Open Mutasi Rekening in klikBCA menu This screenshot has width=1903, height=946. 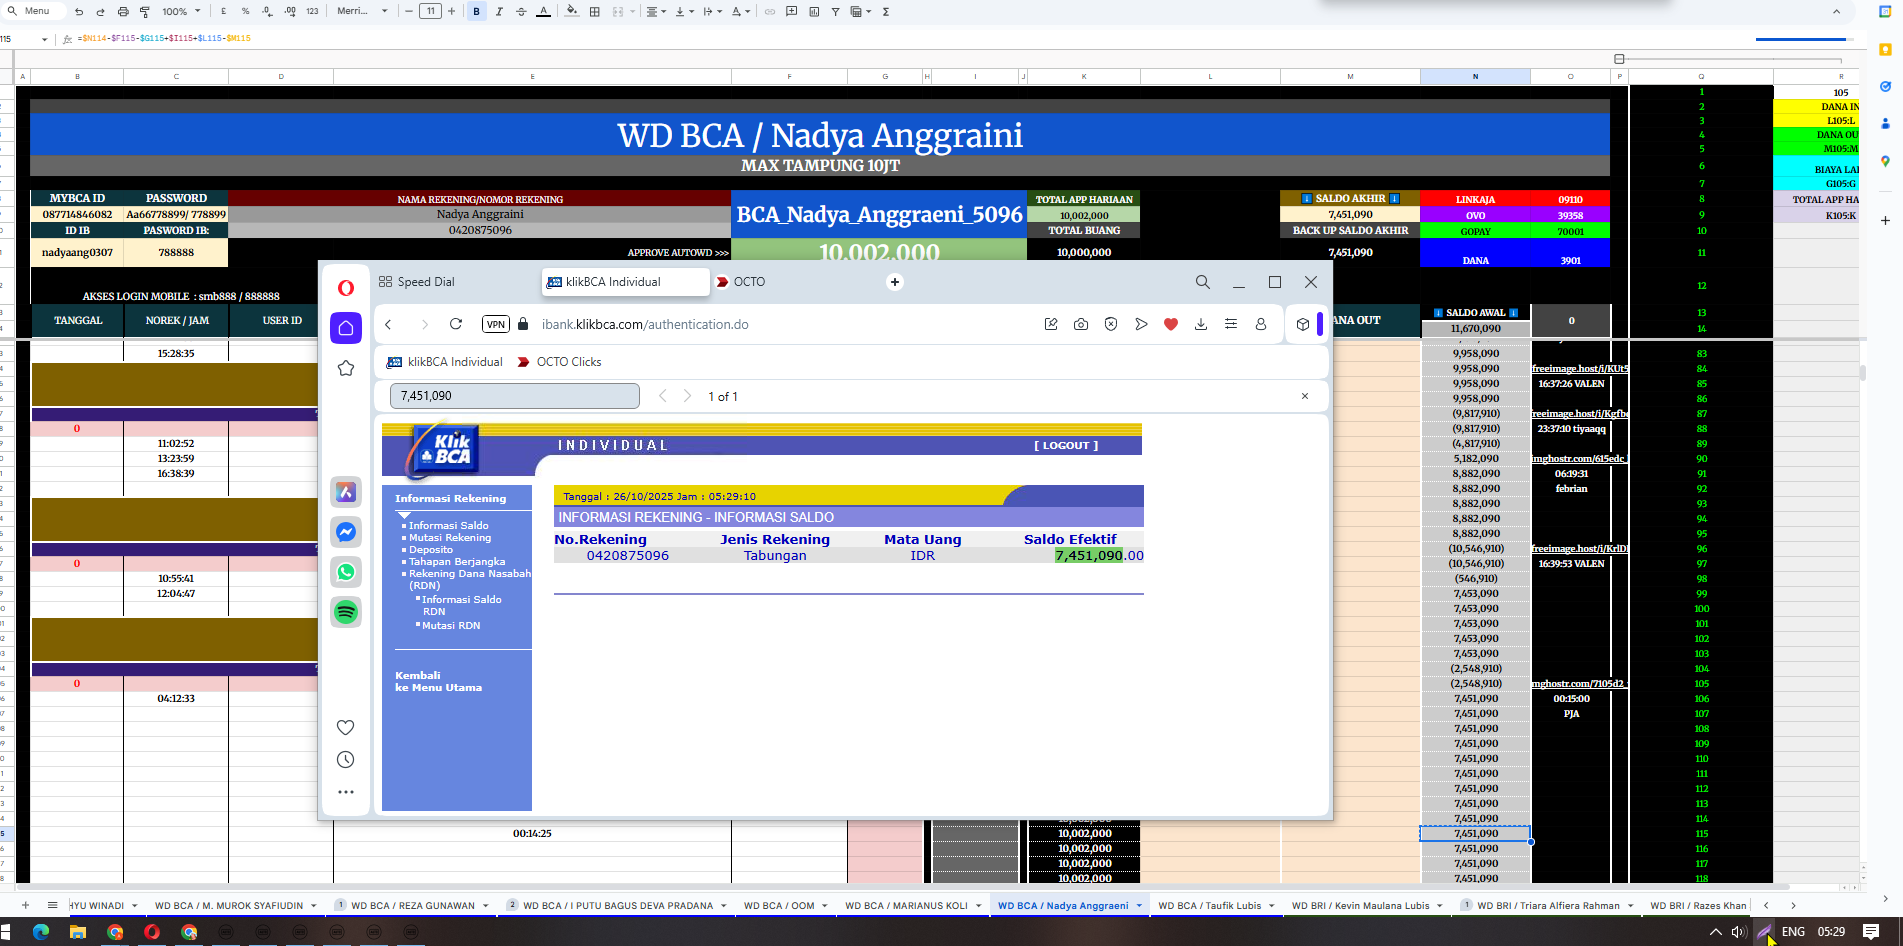(x=450, y=538)
